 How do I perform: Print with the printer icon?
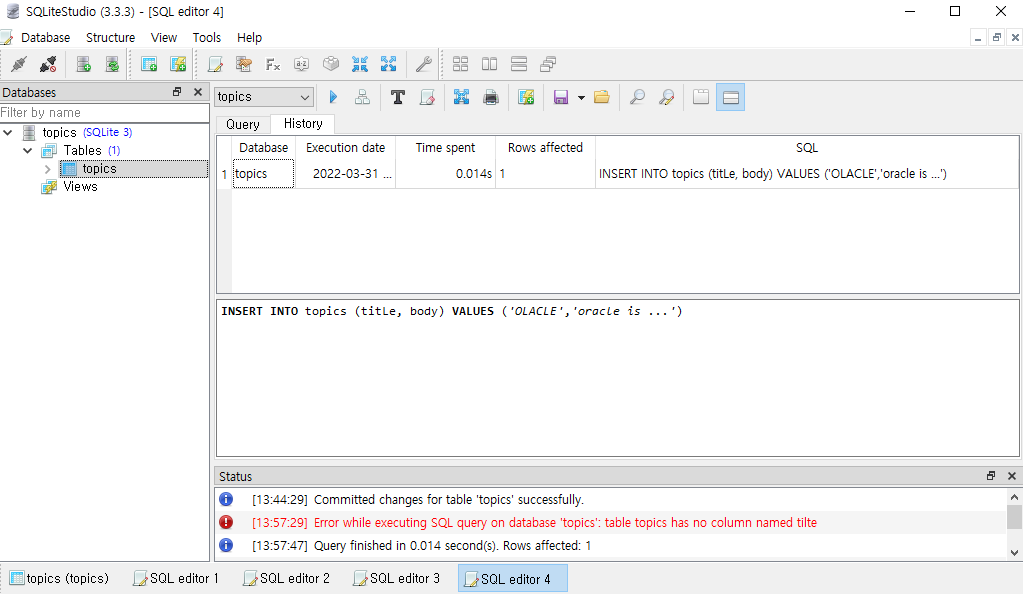(x=491, y=97)
